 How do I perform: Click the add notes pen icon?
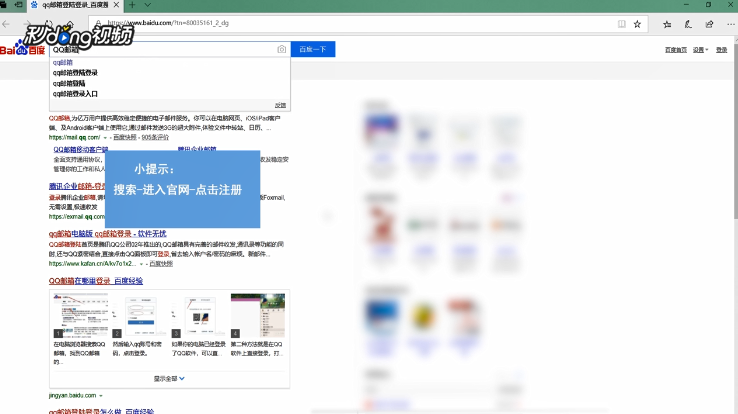click(688, 24)
